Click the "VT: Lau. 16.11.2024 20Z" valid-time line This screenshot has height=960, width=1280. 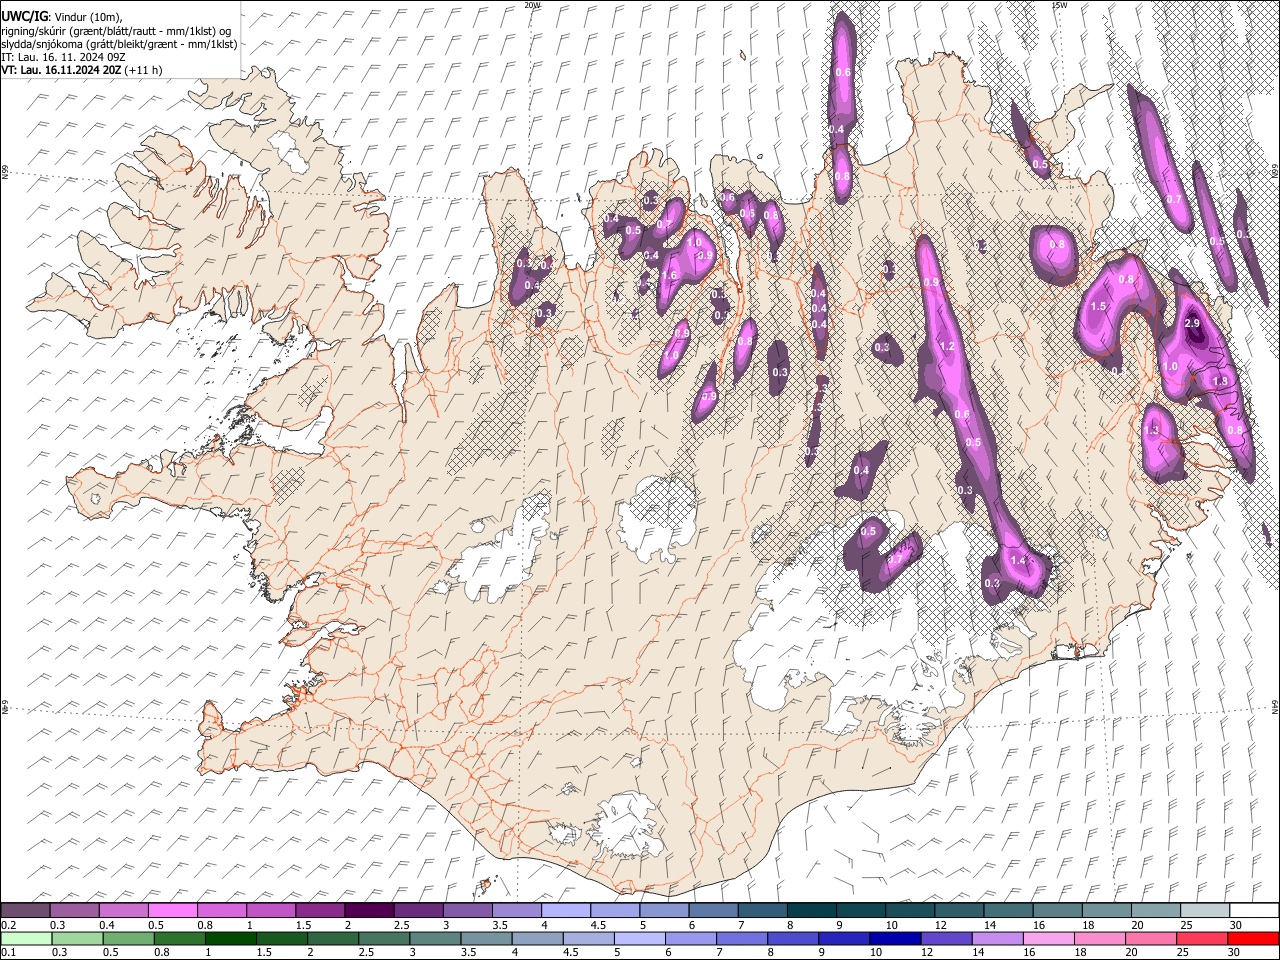[82, 70]
